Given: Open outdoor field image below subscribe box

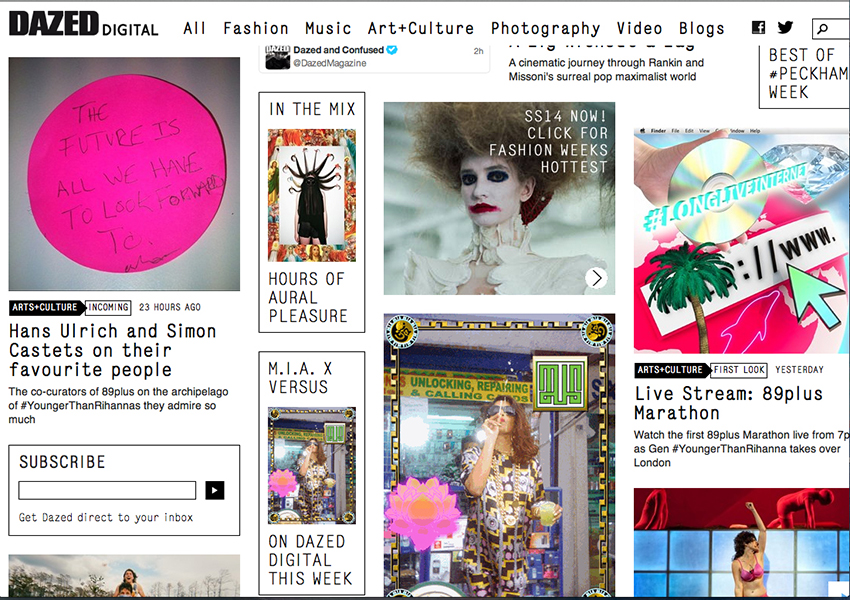Looking at the screenshot, I should 124,576.
